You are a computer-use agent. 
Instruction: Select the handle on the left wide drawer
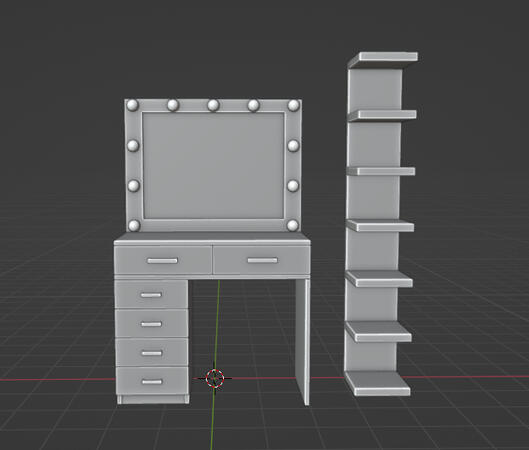(163, 260)
